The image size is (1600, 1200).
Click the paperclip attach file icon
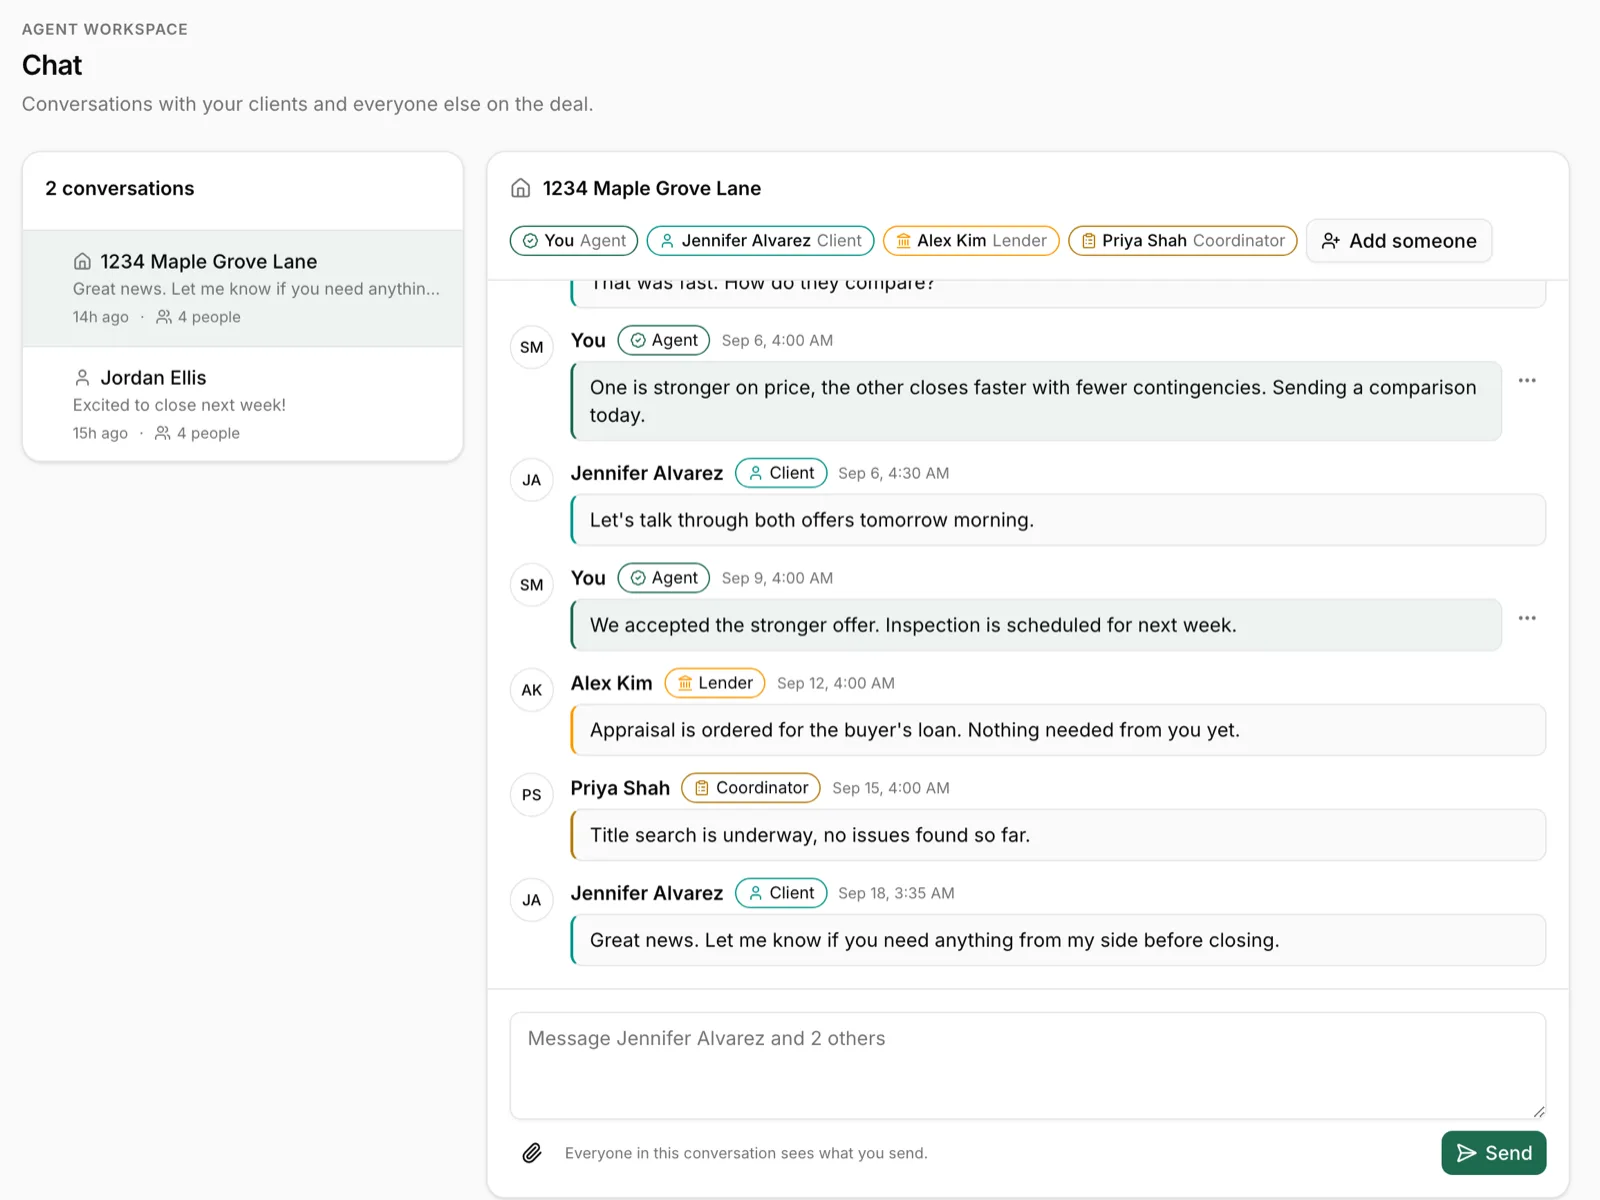coord(532,1153)
